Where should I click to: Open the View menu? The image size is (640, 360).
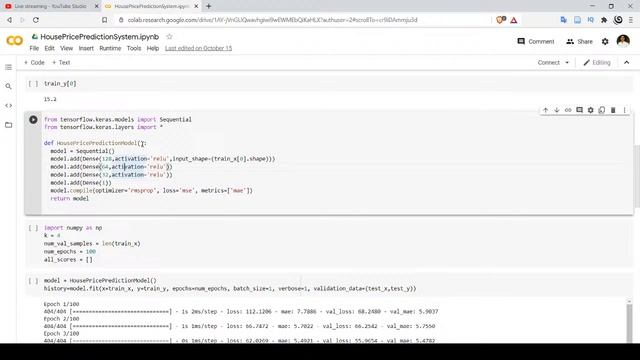[67, 48]
